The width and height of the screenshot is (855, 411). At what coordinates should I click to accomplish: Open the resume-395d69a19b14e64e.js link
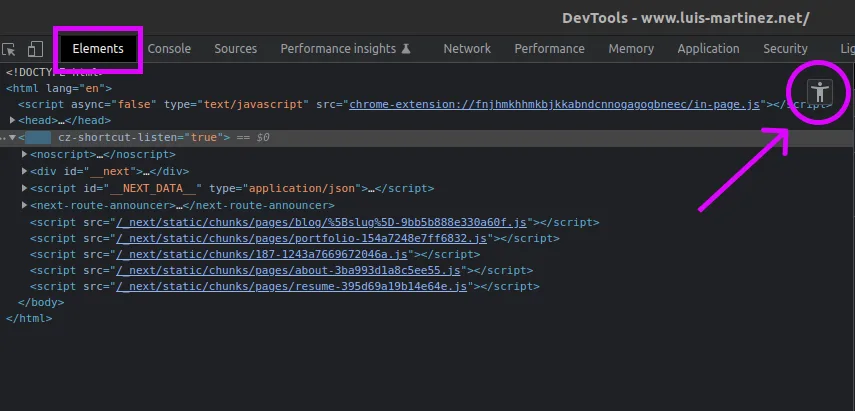[x=292, y=286]
